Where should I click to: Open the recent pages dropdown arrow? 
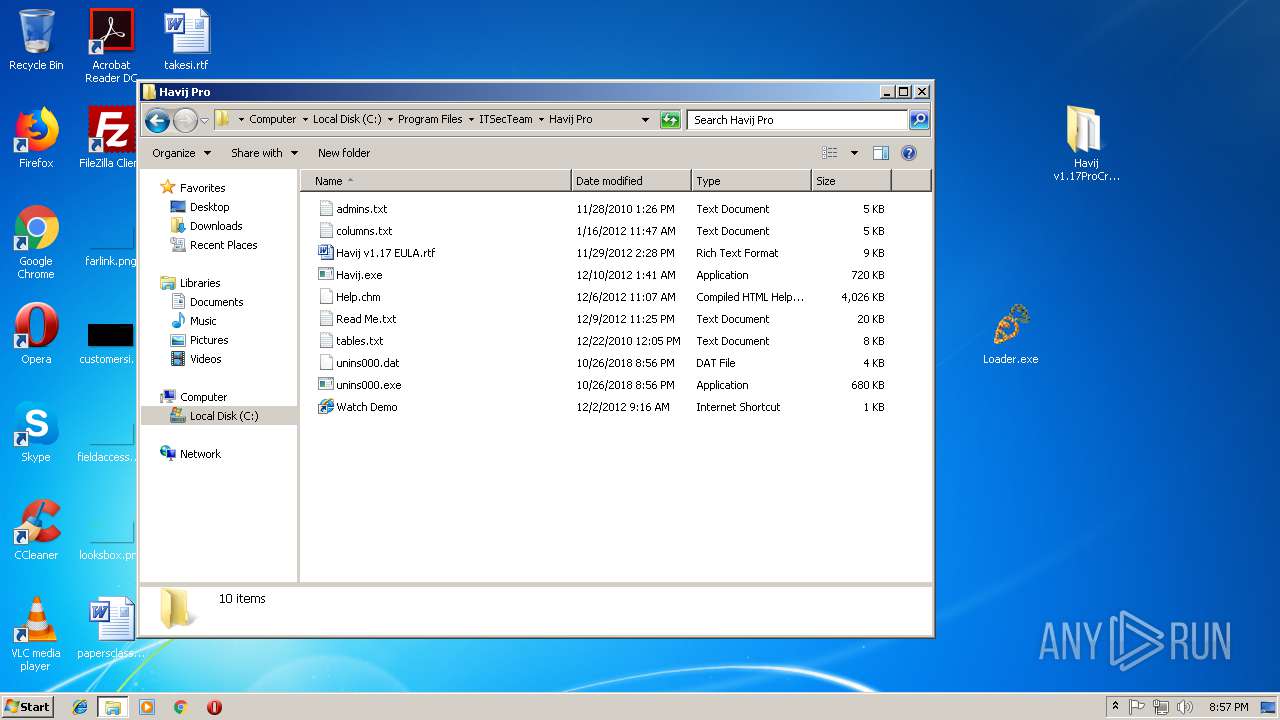coord(205,120)
